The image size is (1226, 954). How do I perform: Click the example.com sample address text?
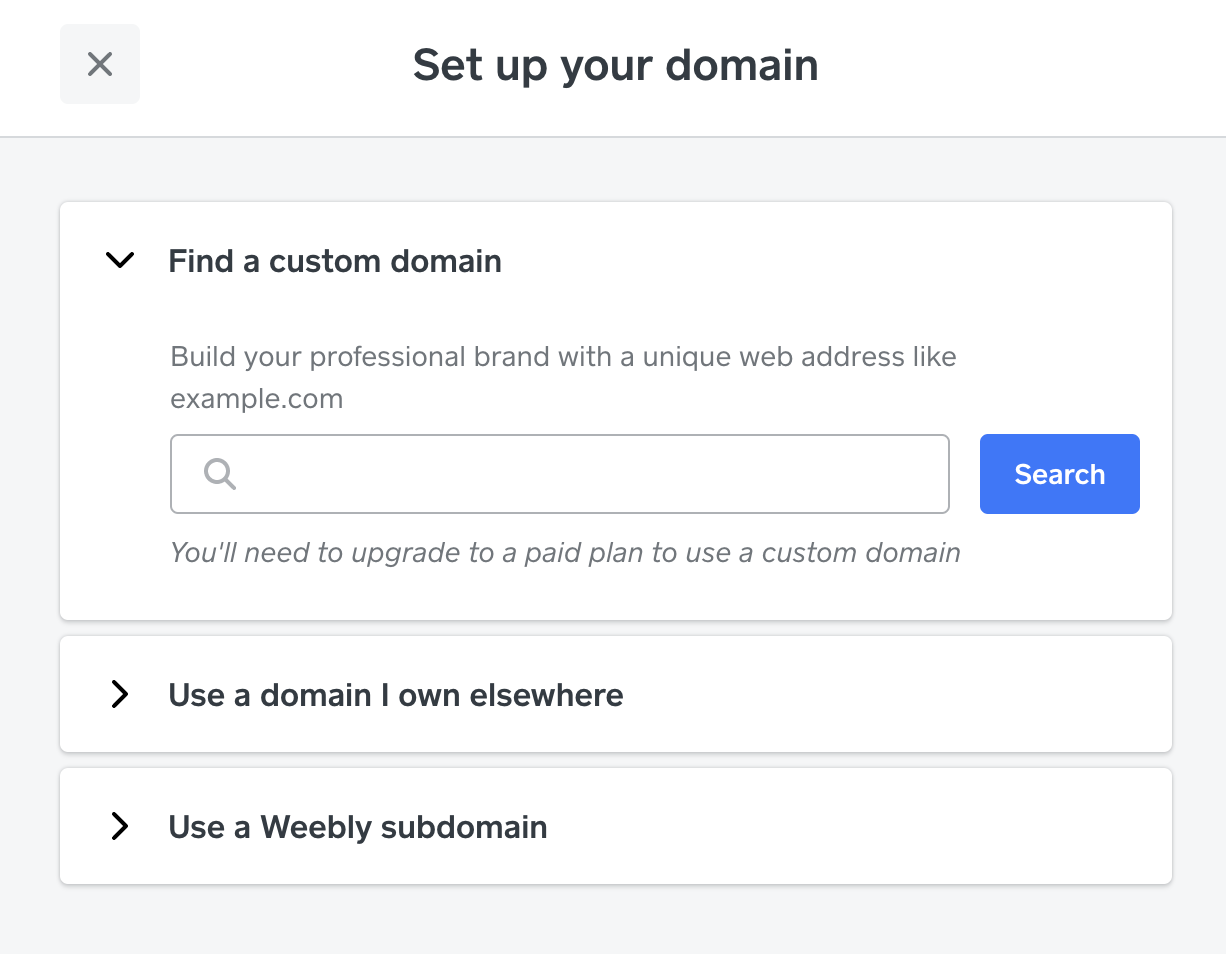pyautogui.click(x=257, y=399)
